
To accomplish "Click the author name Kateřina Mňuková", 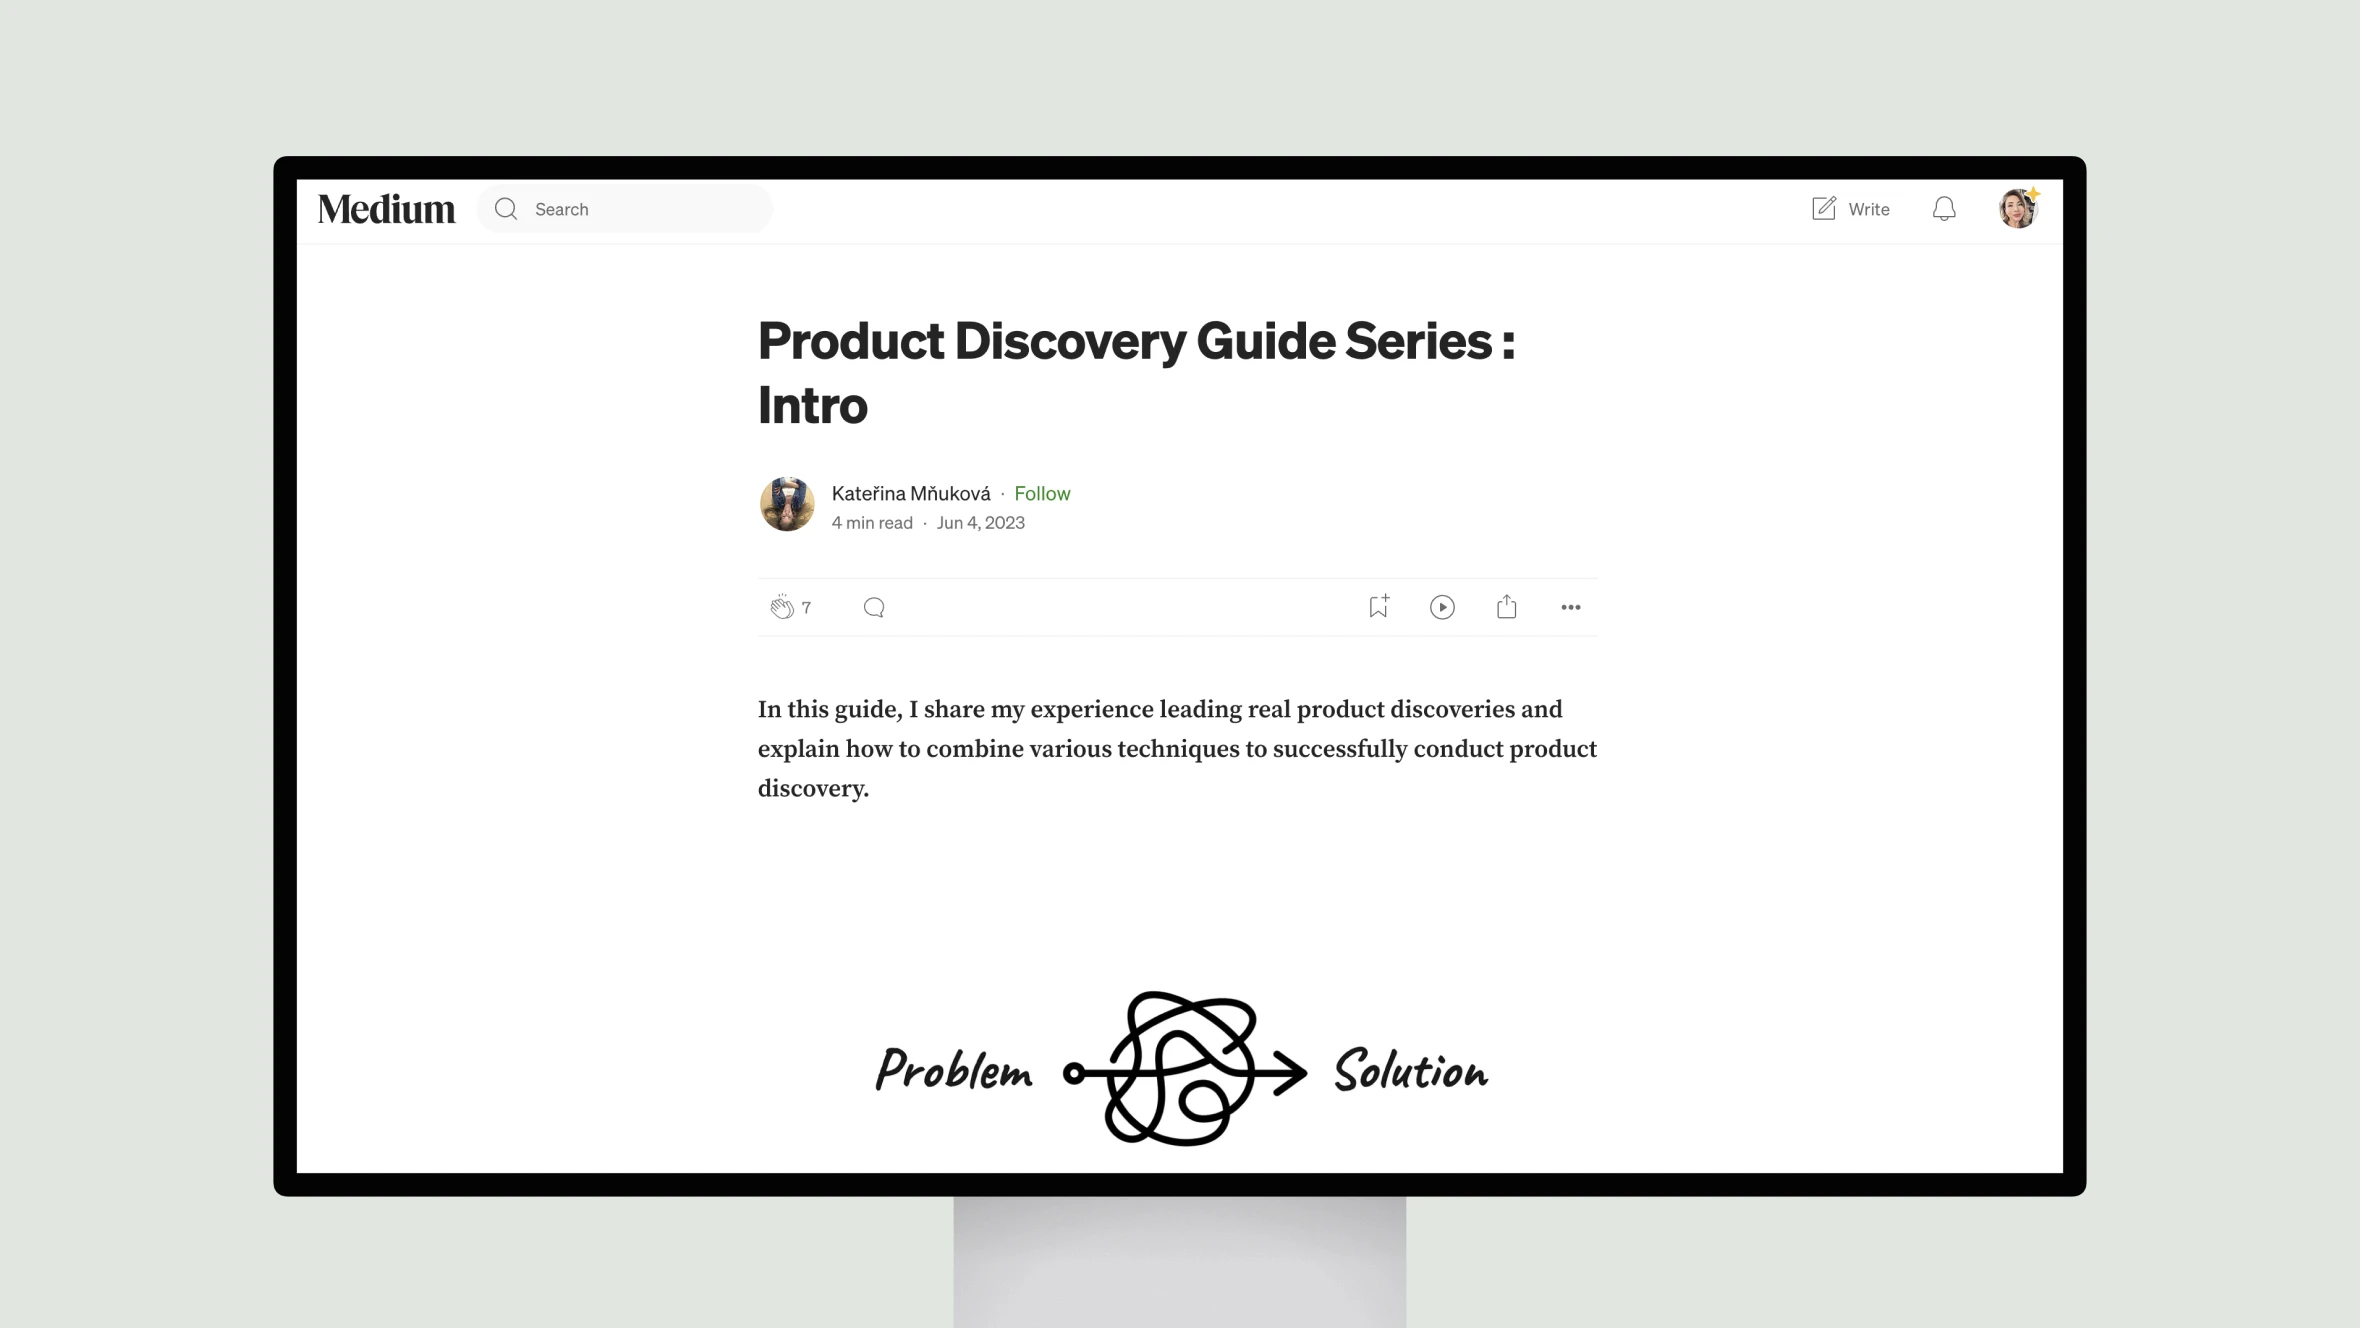I will point(911,493).
